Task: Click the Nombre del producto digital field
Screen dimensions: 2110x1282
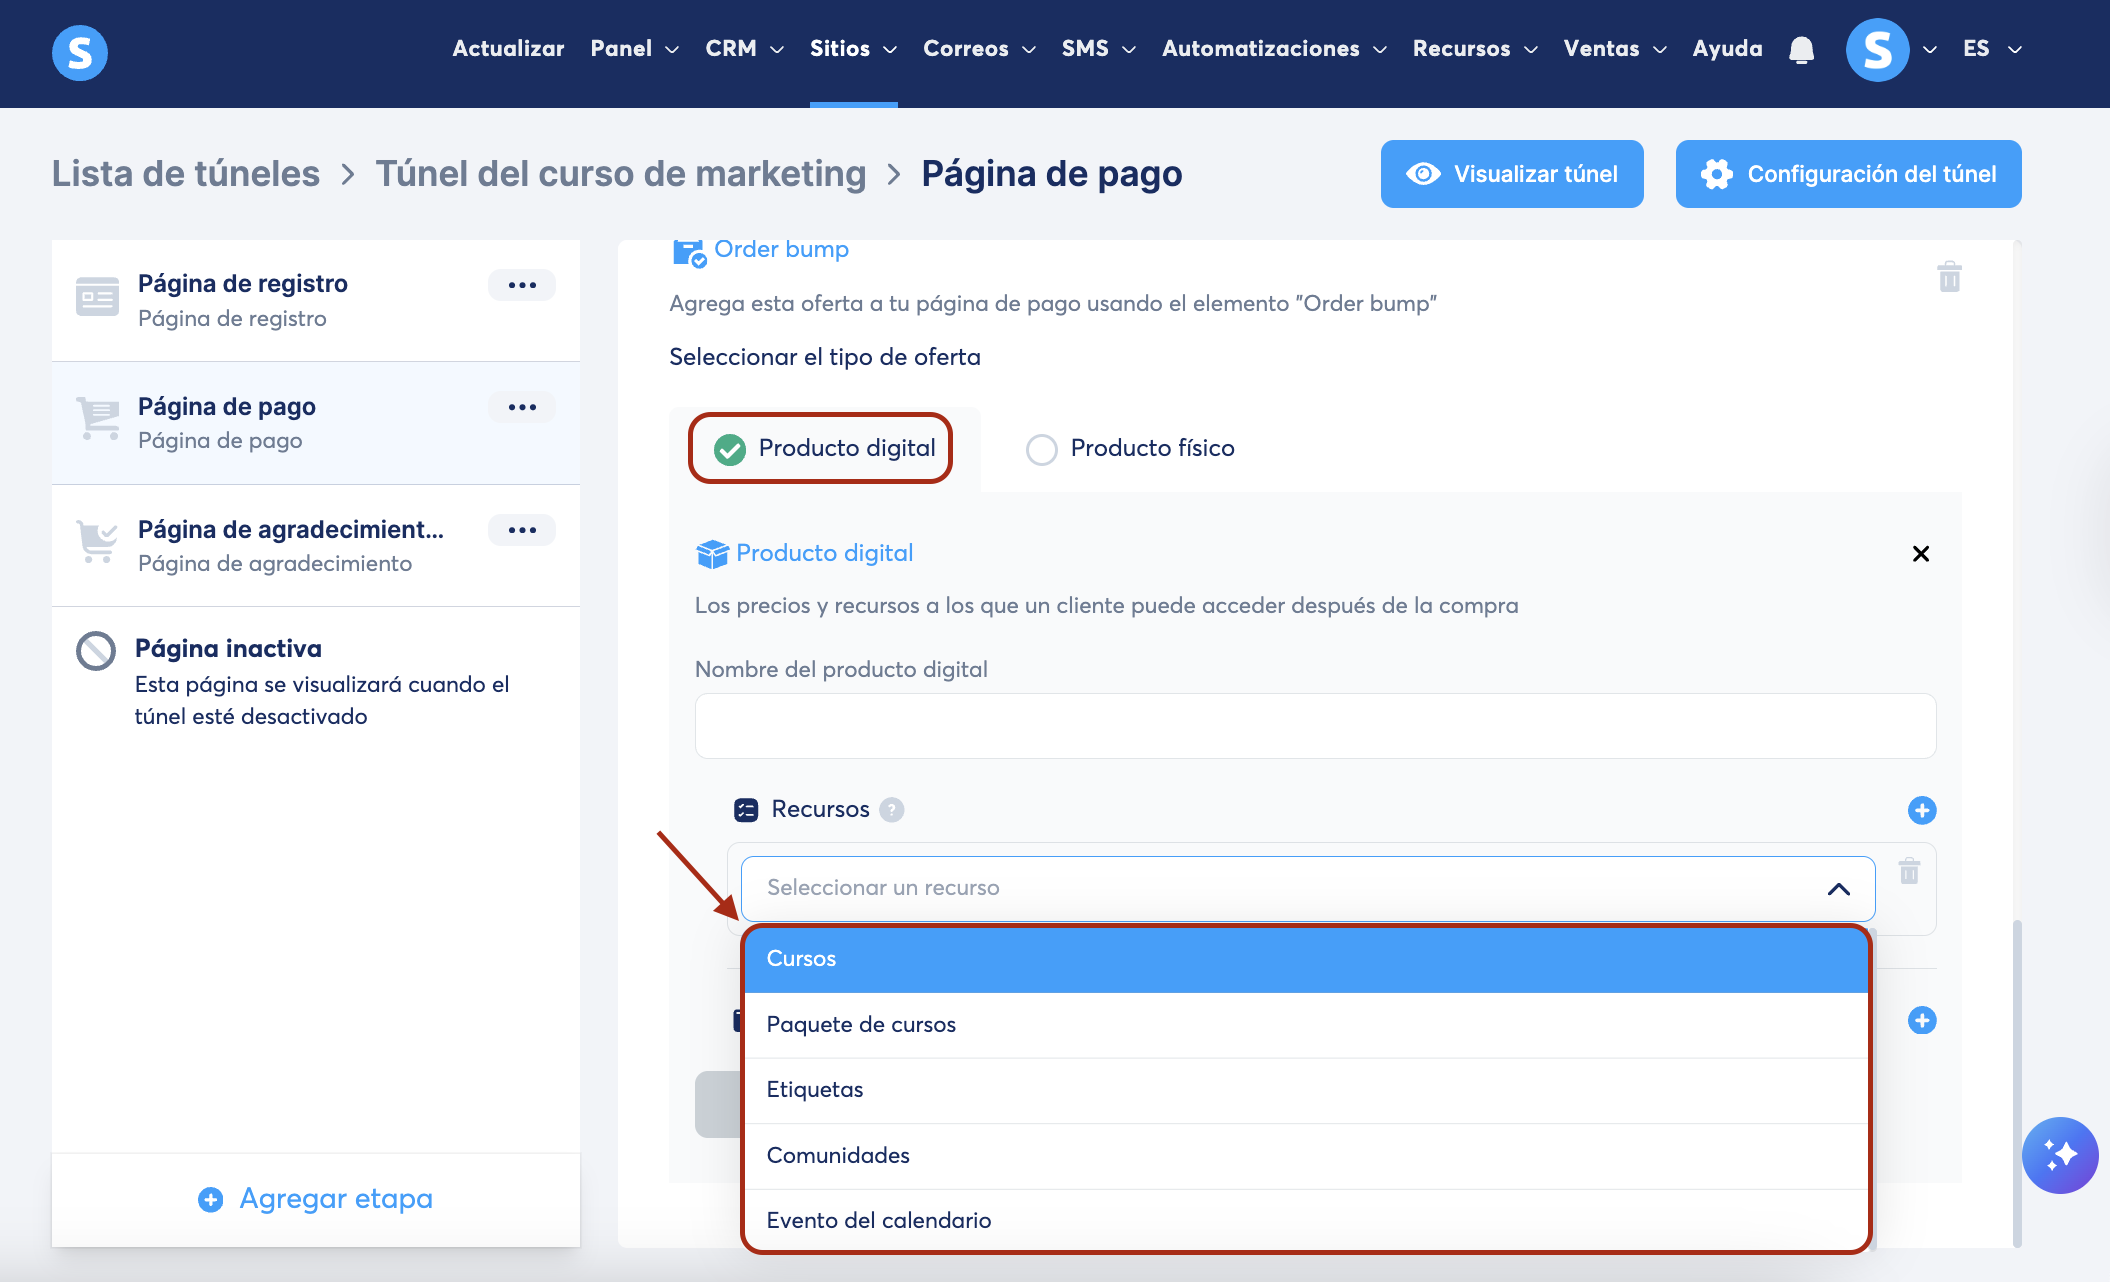Action: 1314,726
